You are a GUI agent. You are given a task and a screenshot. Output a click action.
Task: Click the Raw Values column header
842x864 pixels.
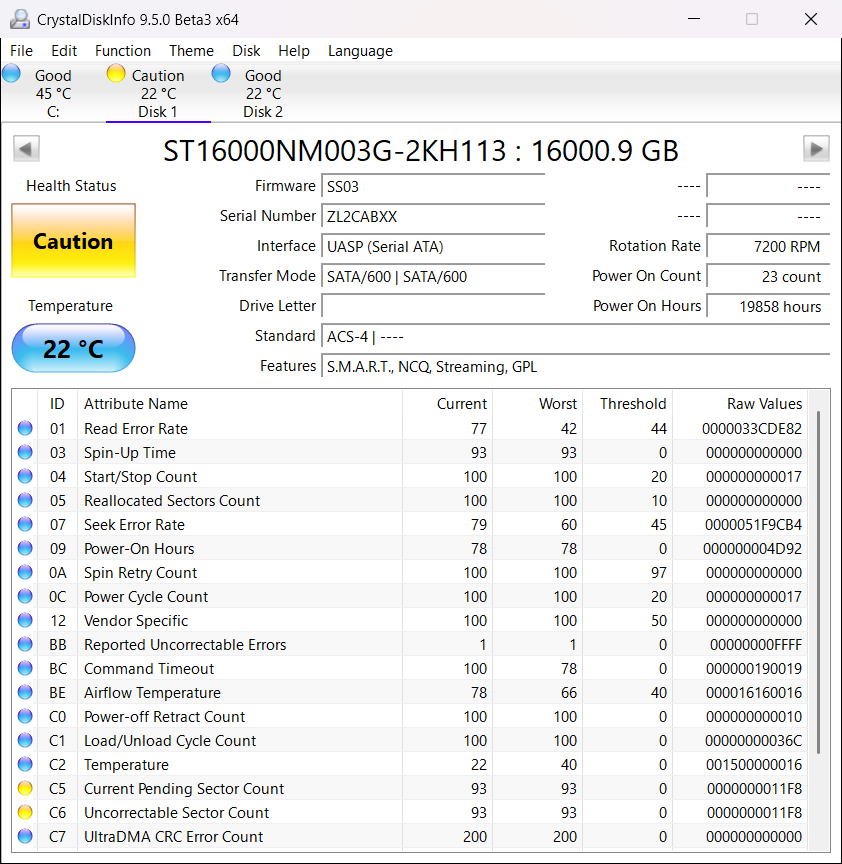(x=764, y=404)
